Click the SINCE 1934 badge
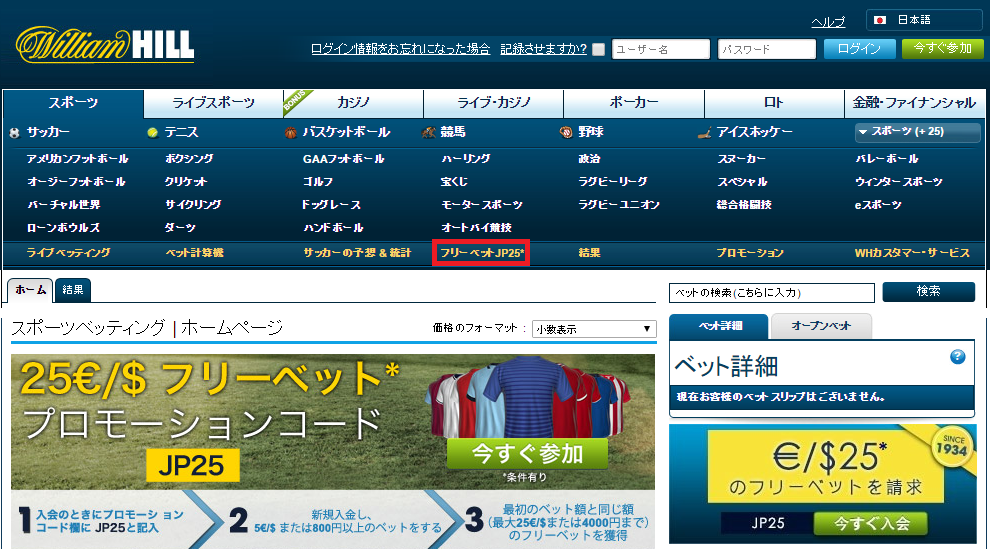Image resolution: width=990 pixels, height=549 pixels. click(x=952, y=446)
